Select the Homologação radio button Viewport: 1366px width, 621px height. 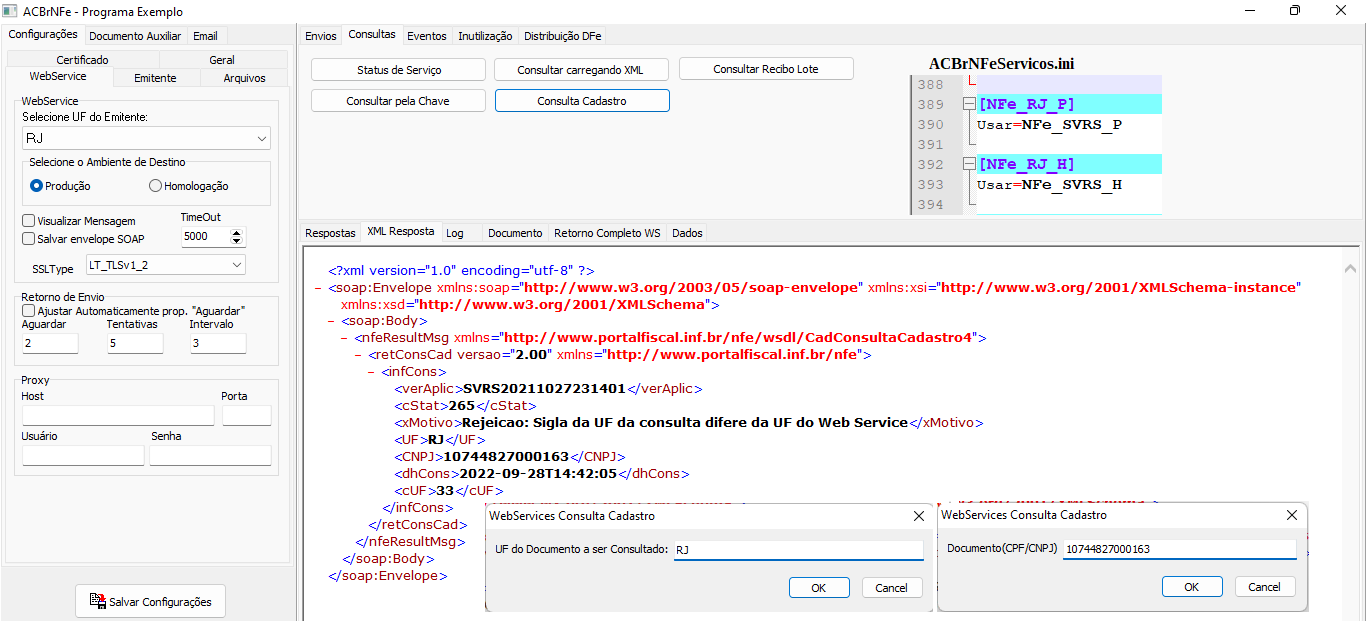pos(155,186)
